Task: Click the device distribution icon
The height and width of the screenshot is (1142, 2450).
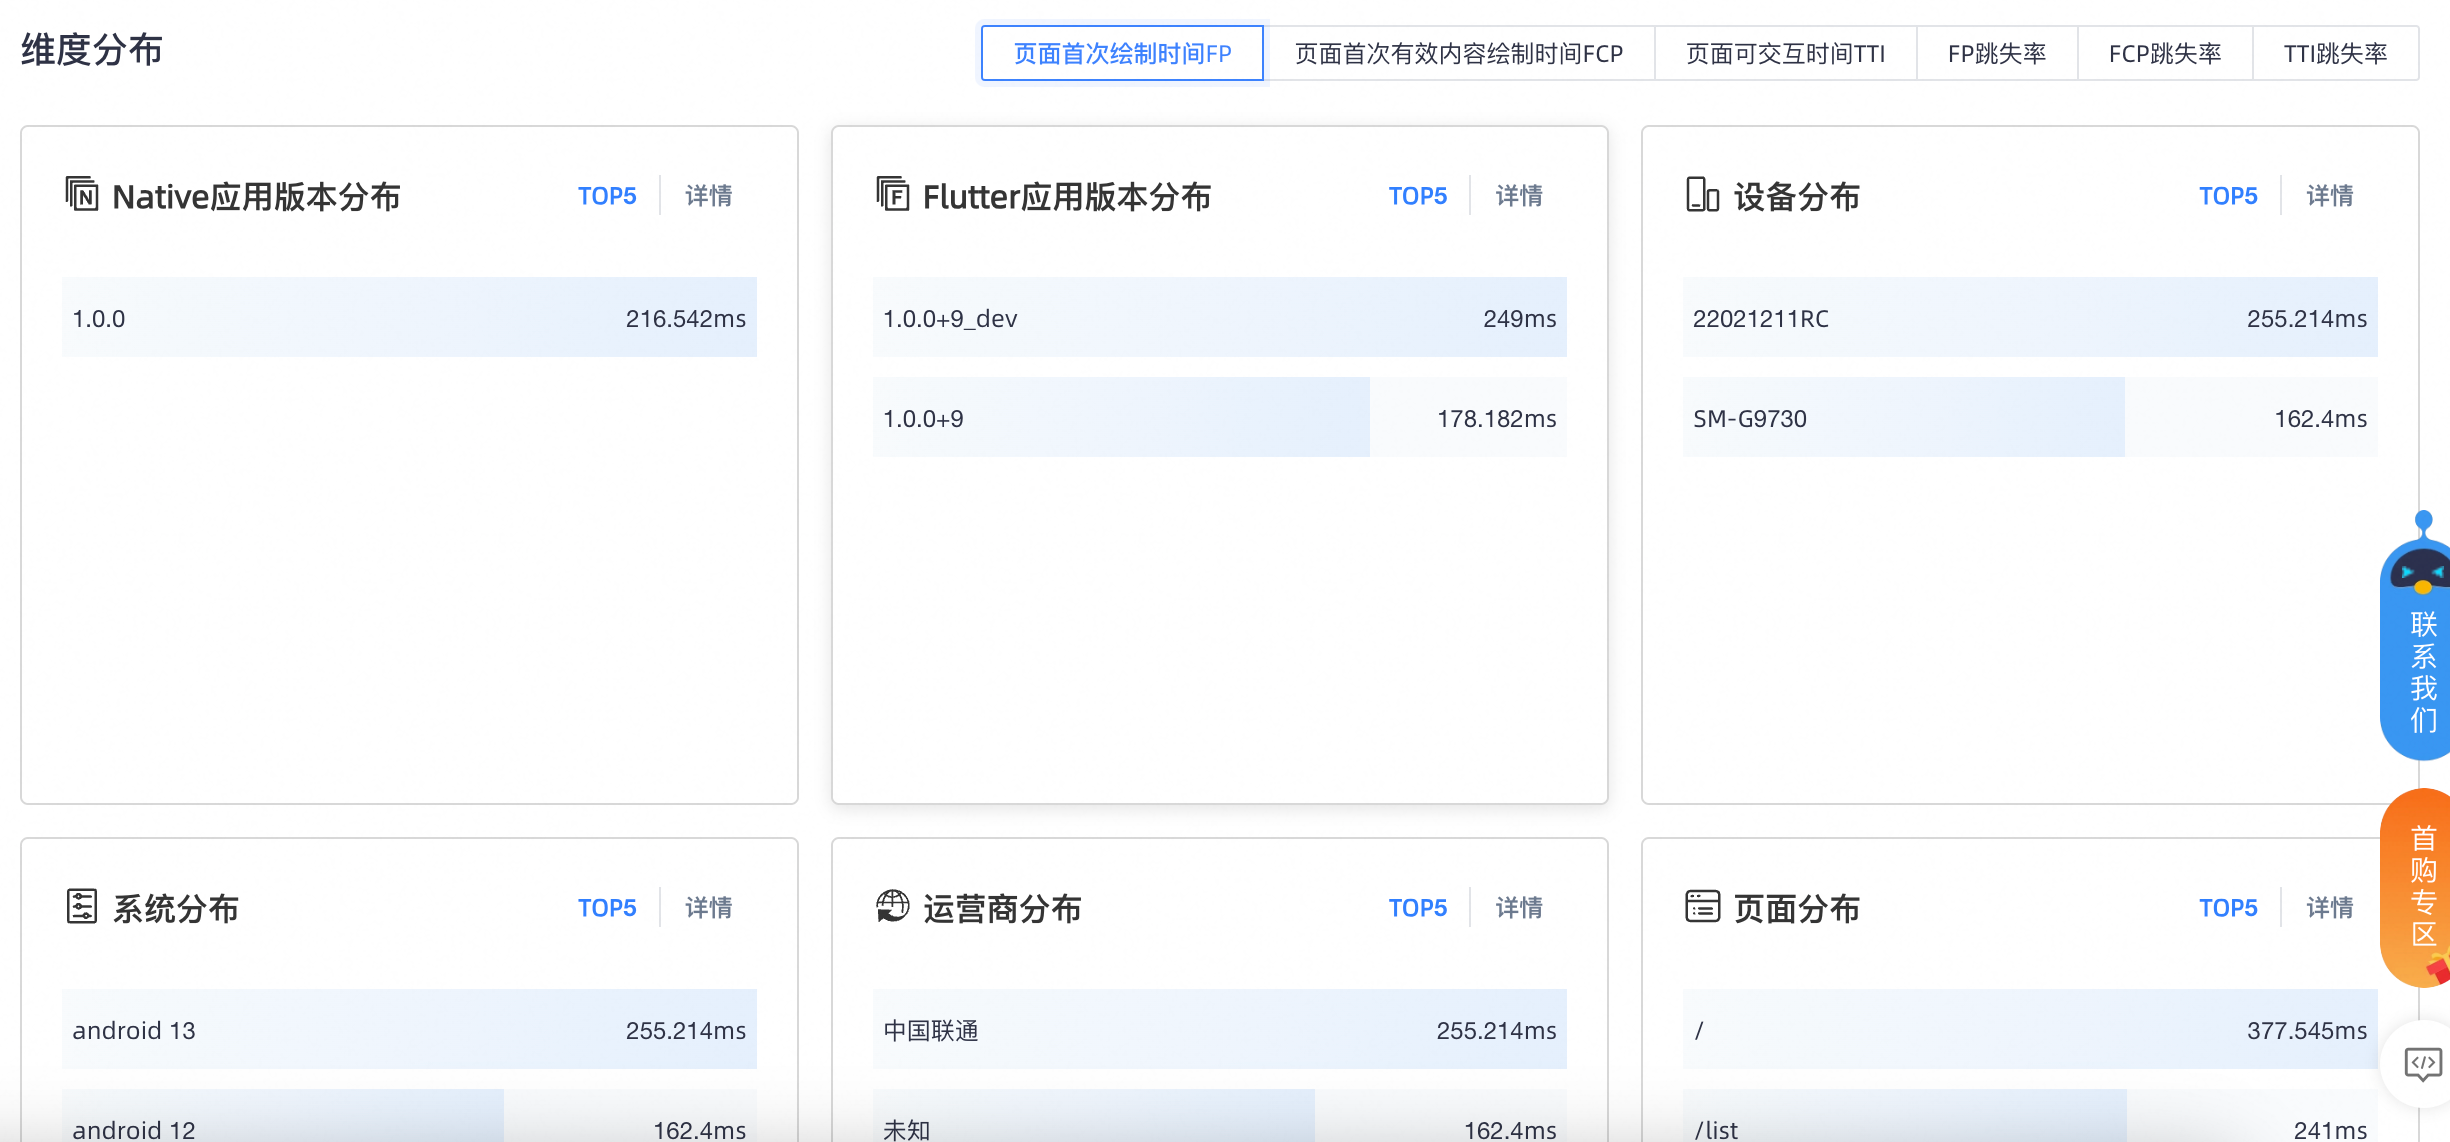Action: (1702, 194)
